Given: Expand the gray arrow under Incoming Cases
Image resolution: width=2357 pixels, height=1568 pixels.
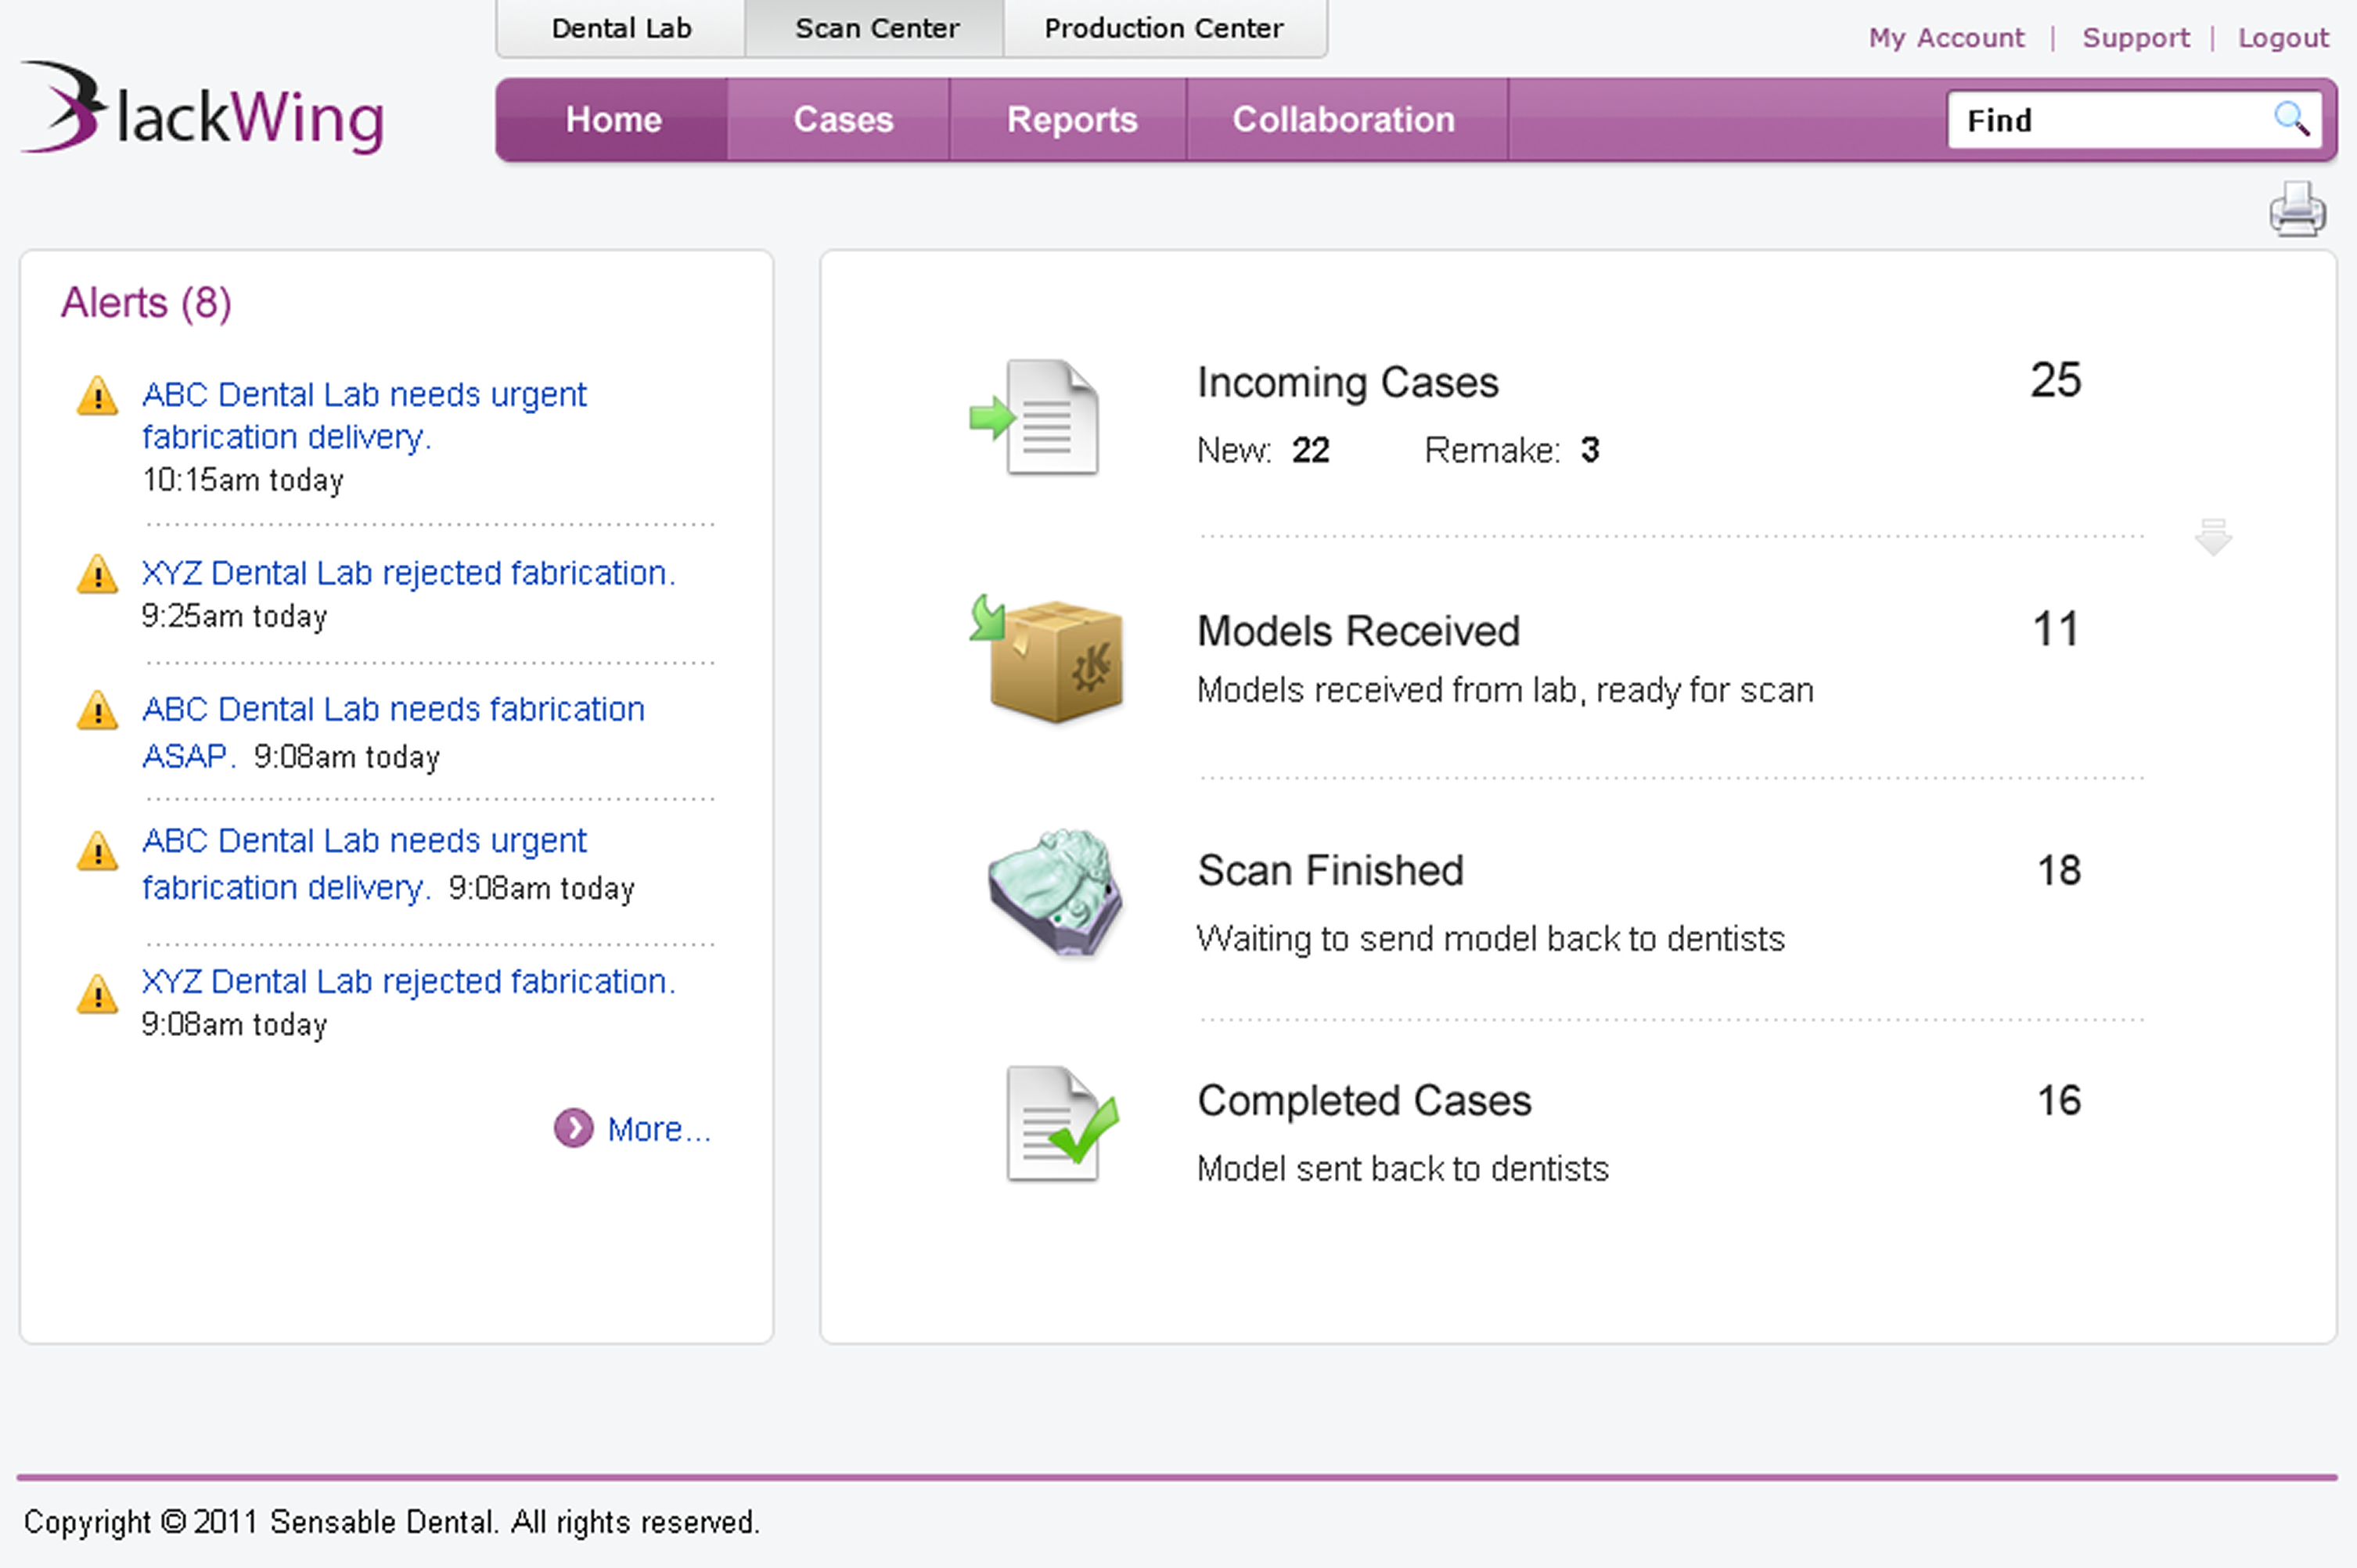Looking at the screenshot, I should click(2212, 537).
